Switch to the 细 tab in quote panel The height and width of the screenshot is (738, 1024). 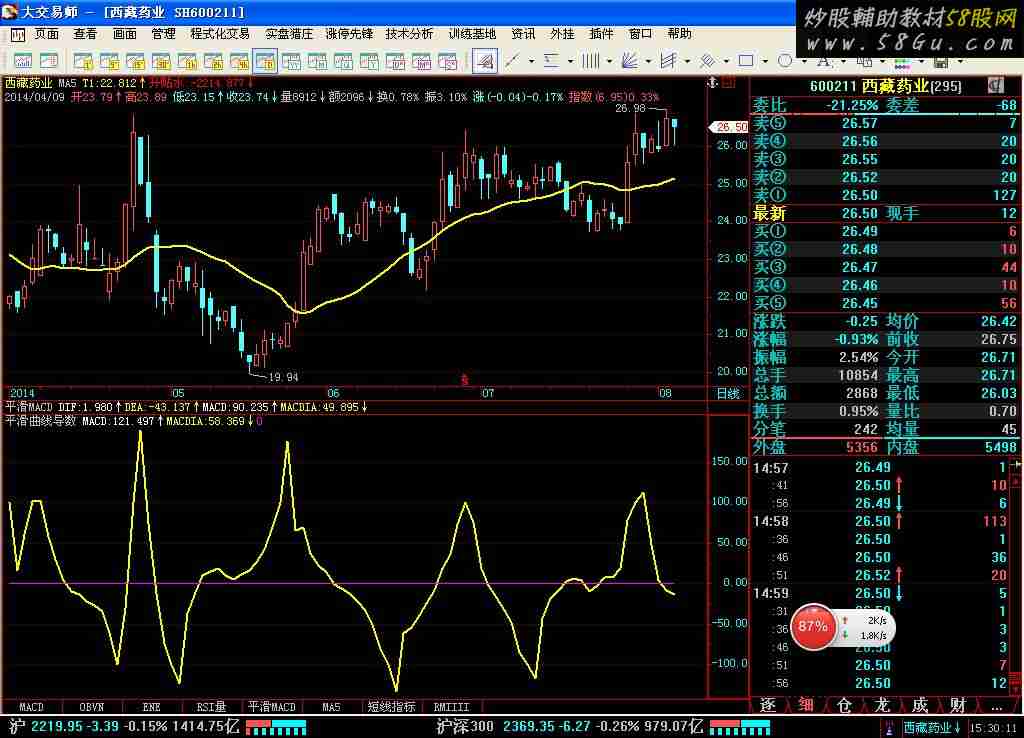[x=806, y=705]
